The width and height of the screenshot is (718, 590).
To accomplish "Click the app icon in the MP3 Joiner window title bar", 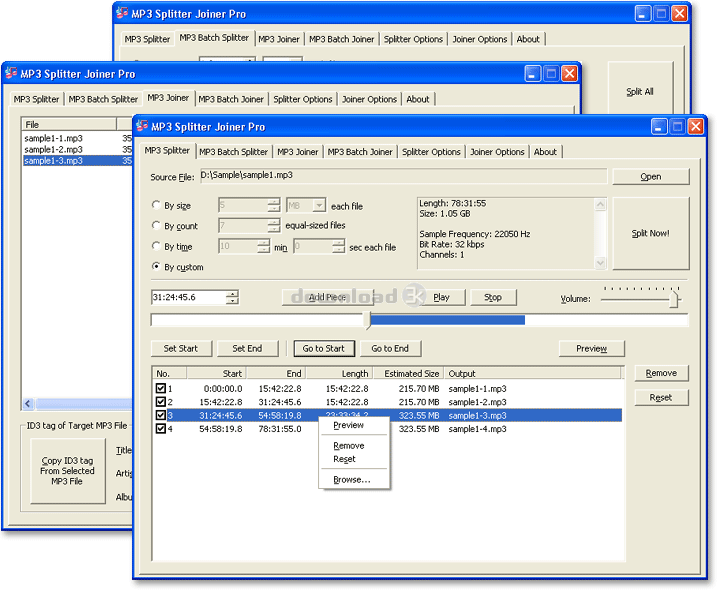I will (x=11, y=72).
